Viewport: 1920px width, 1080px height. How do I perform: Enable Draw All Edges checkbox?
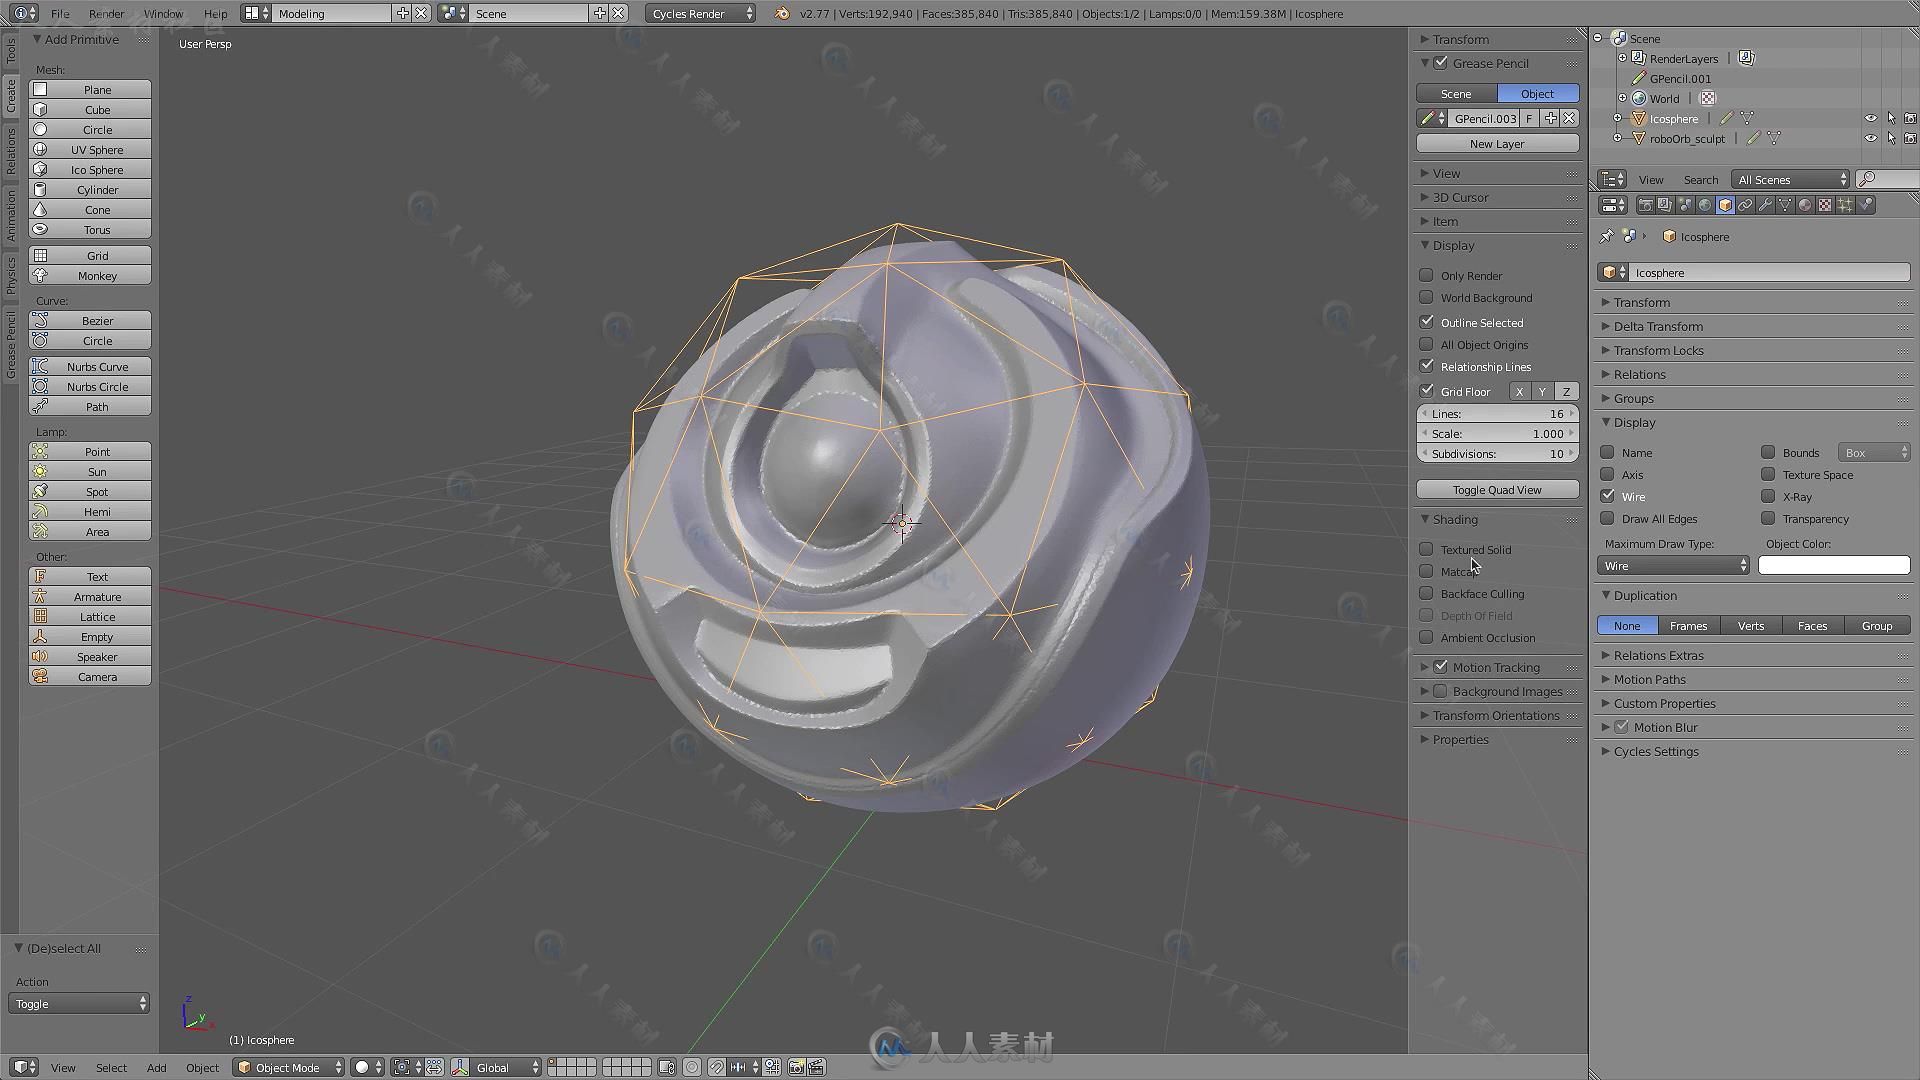click(x=1607, y=518)
